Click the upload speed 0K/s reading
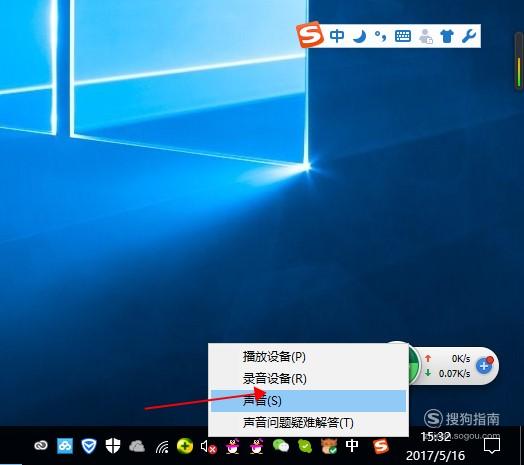 point(461,359)
